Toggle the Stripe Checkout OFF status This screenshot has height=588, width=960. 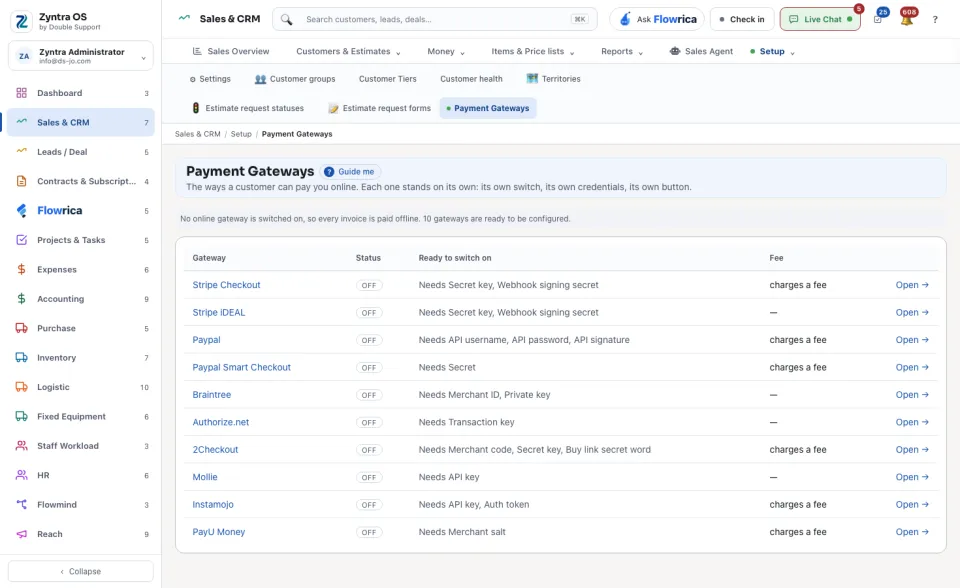click(369, 285)
